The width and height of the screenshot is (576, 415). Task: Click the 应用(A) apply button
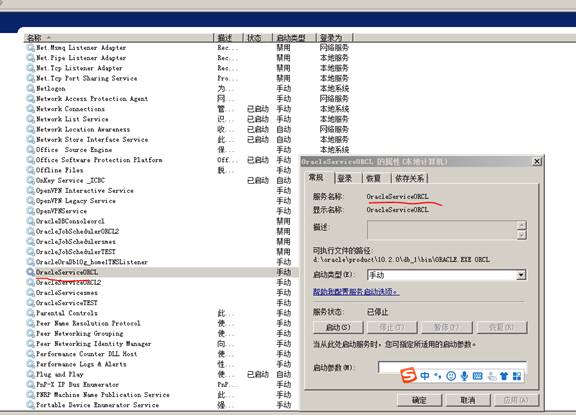(x=516, y=400)
